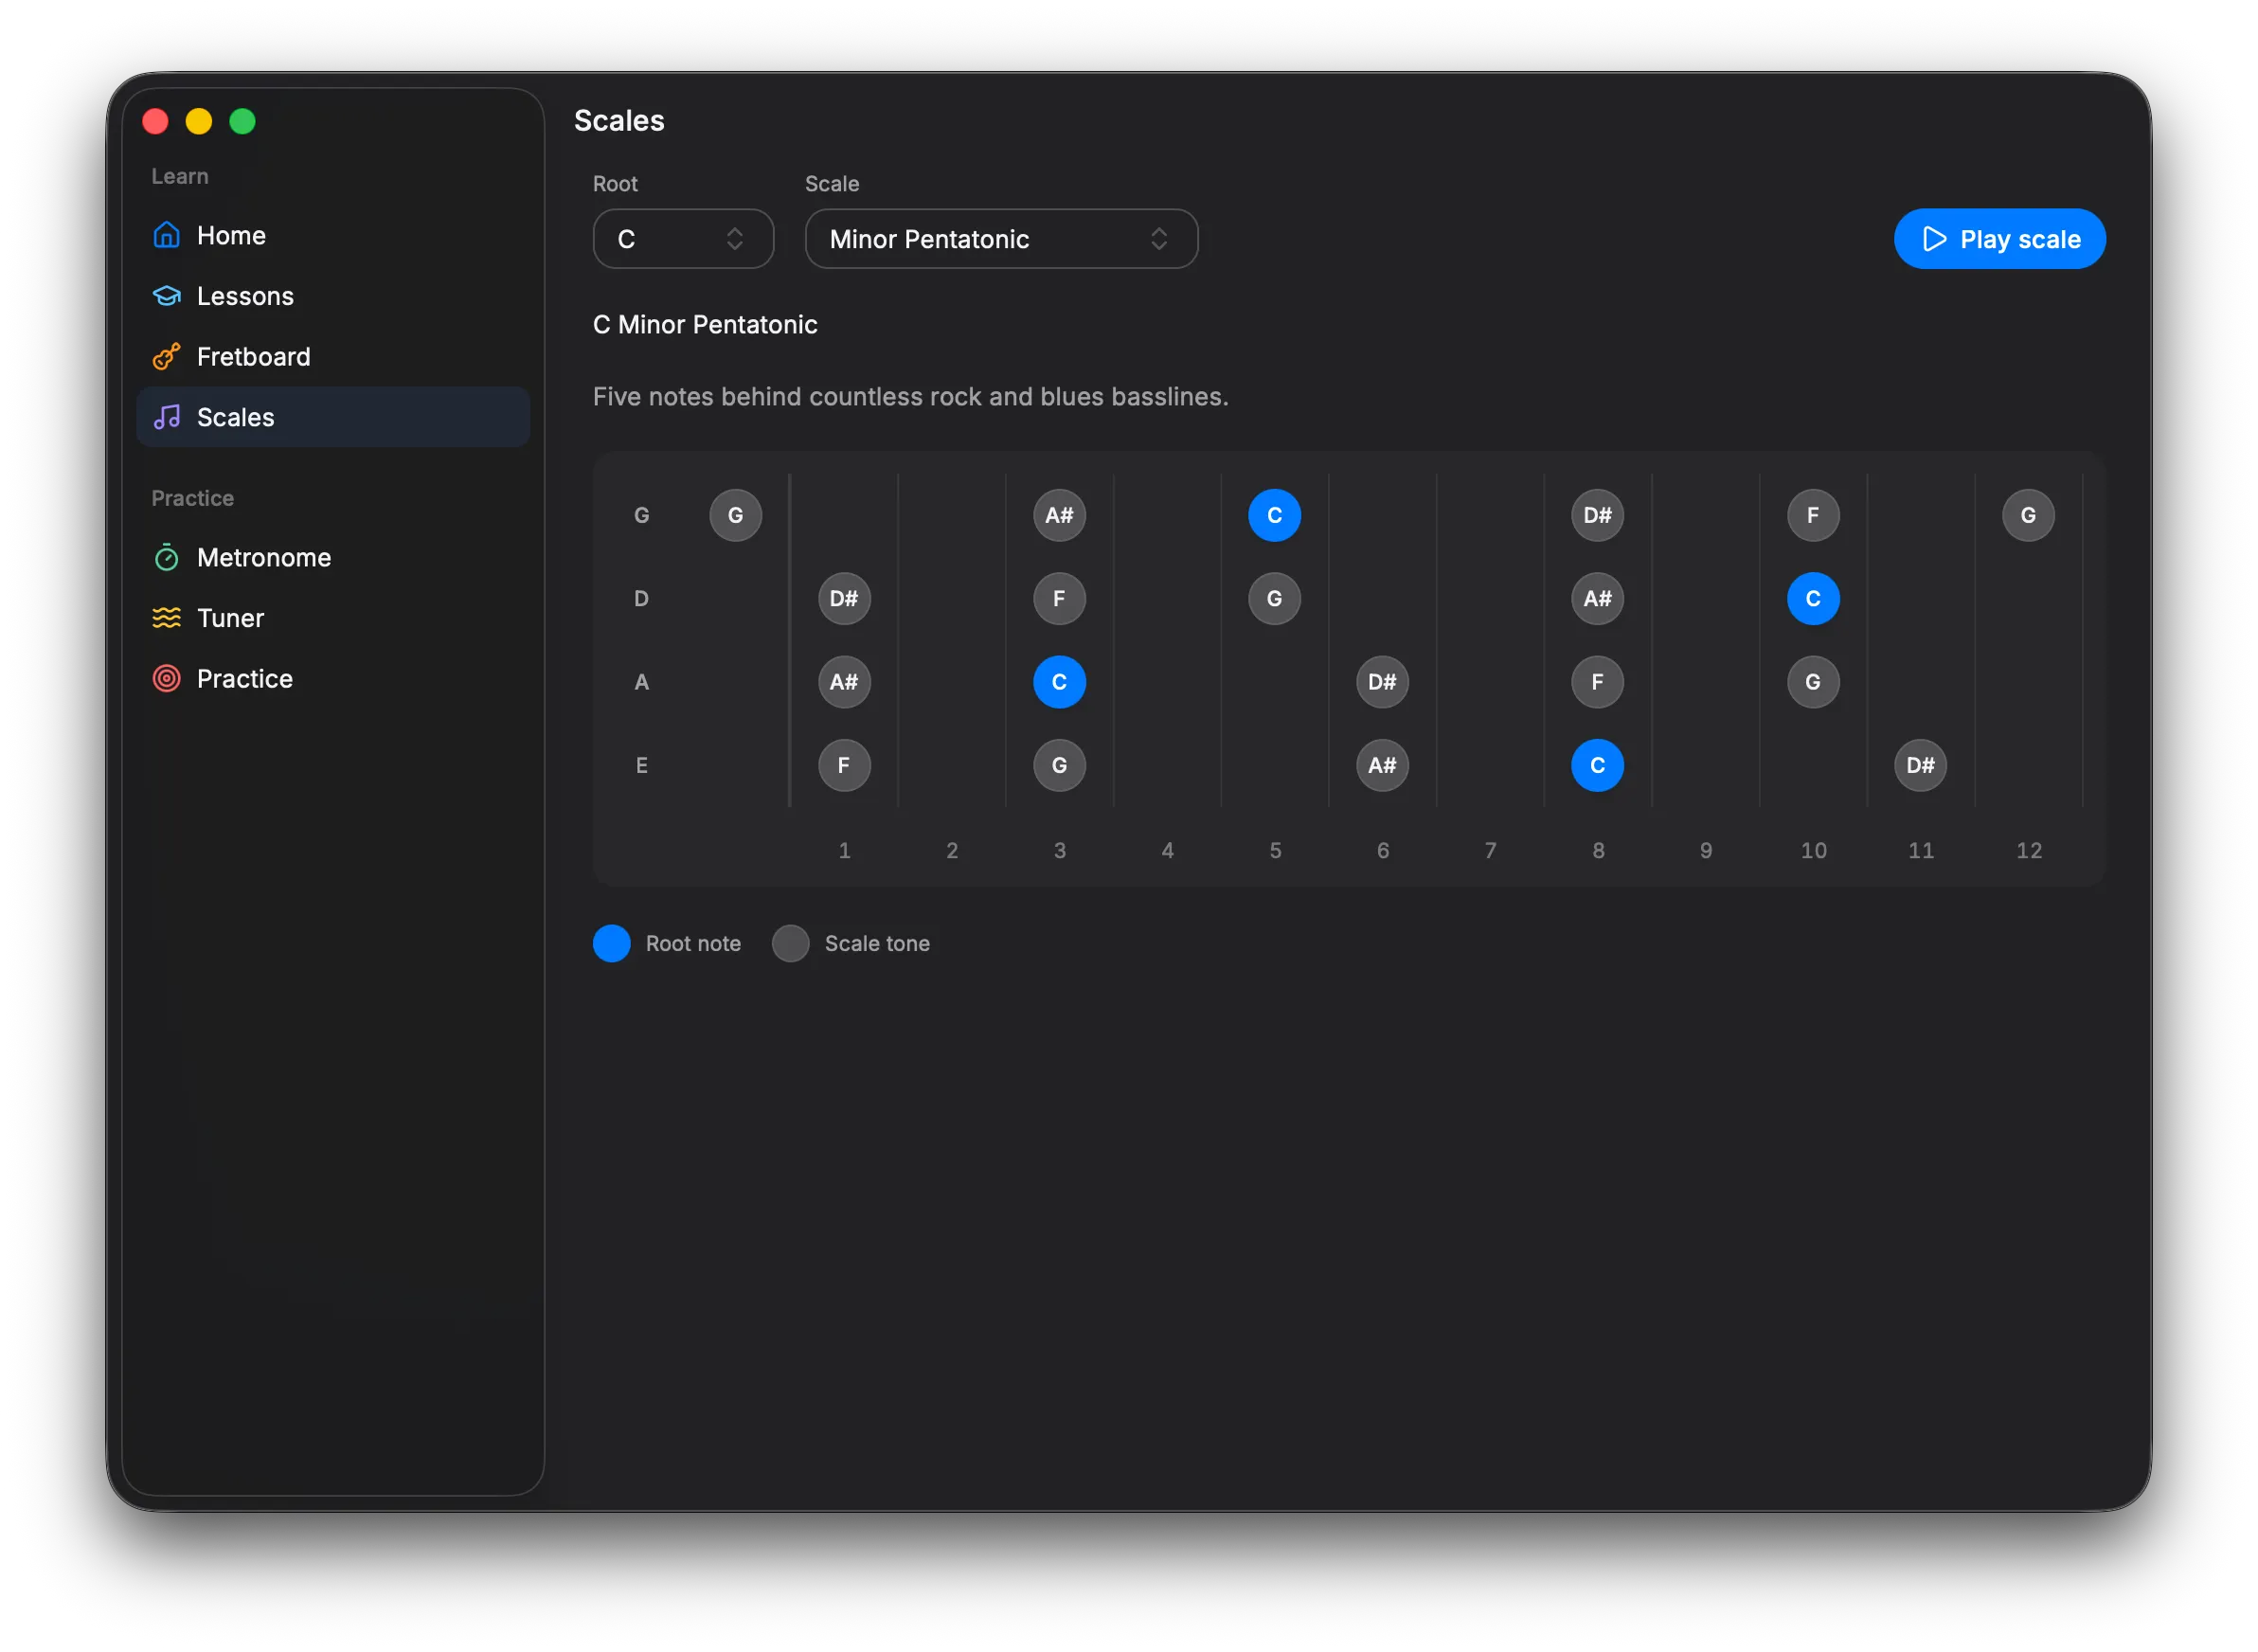Click the Fretboard guitar icon

167,357
